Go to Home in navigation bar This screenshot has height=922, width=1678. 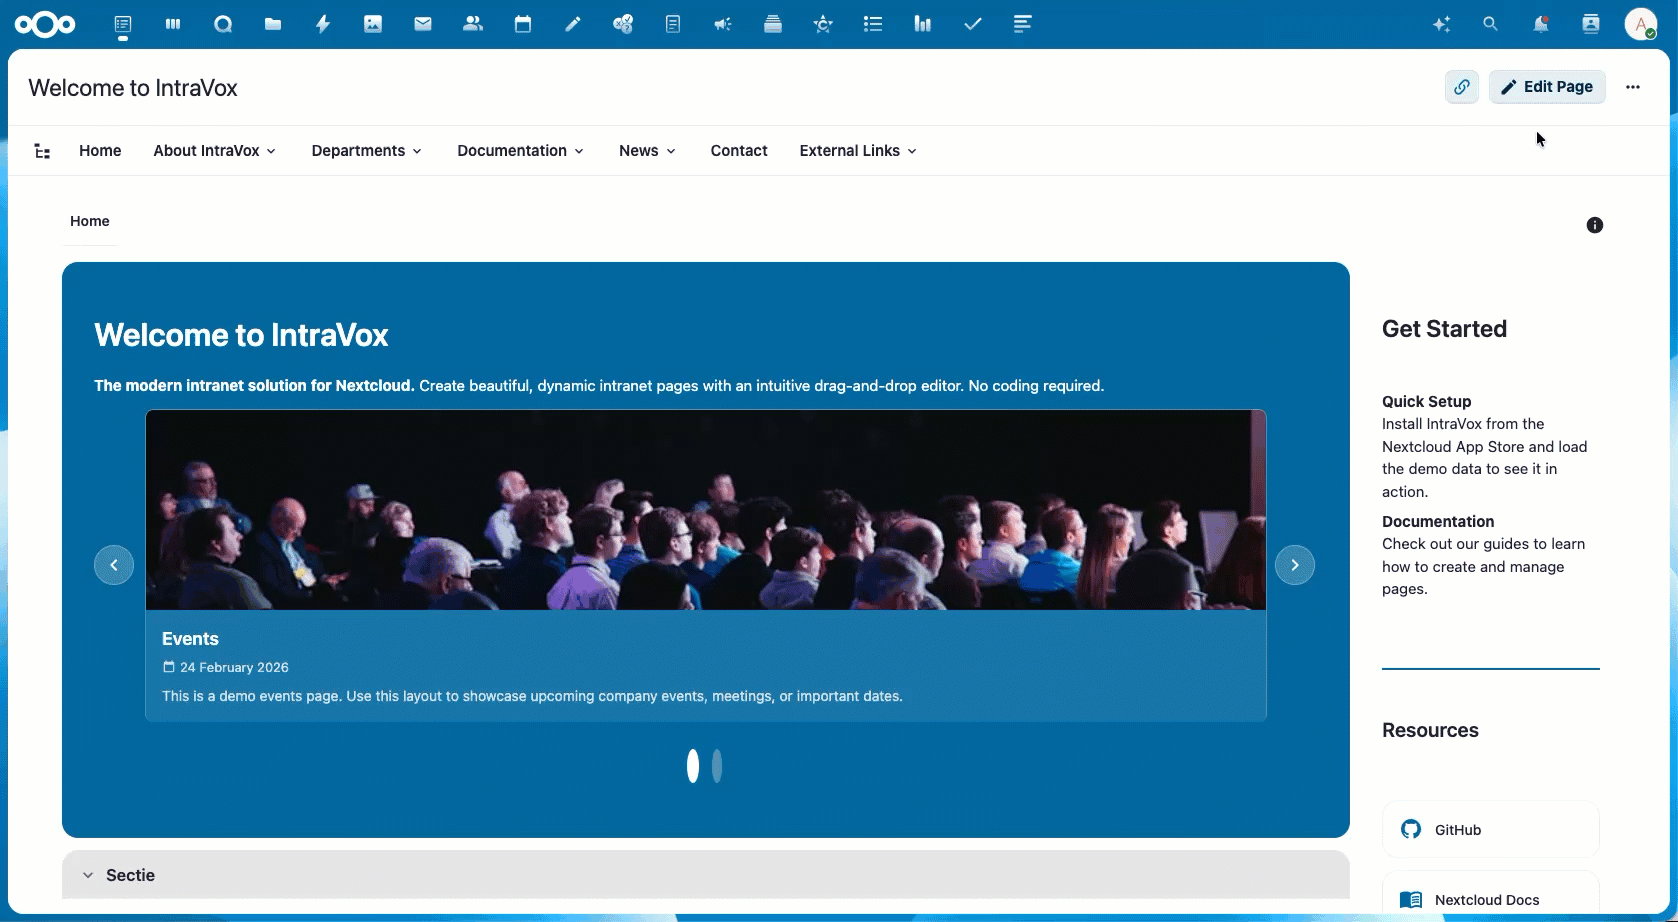[x=100, y=151]
